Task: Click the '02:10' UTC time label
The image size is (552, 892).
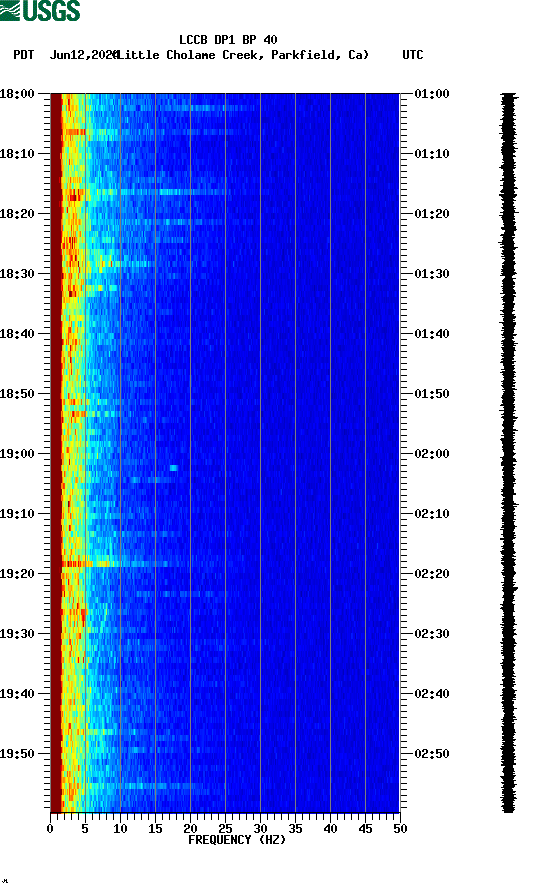Action: point(432,514)
